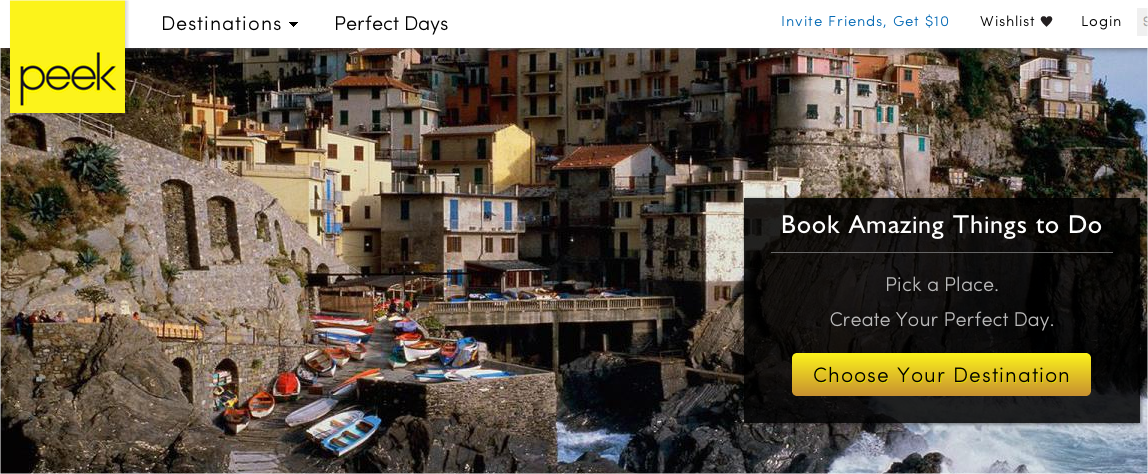Click the divider line under the promo heading
Screen dimensions: 1148x474
(942, 252)
